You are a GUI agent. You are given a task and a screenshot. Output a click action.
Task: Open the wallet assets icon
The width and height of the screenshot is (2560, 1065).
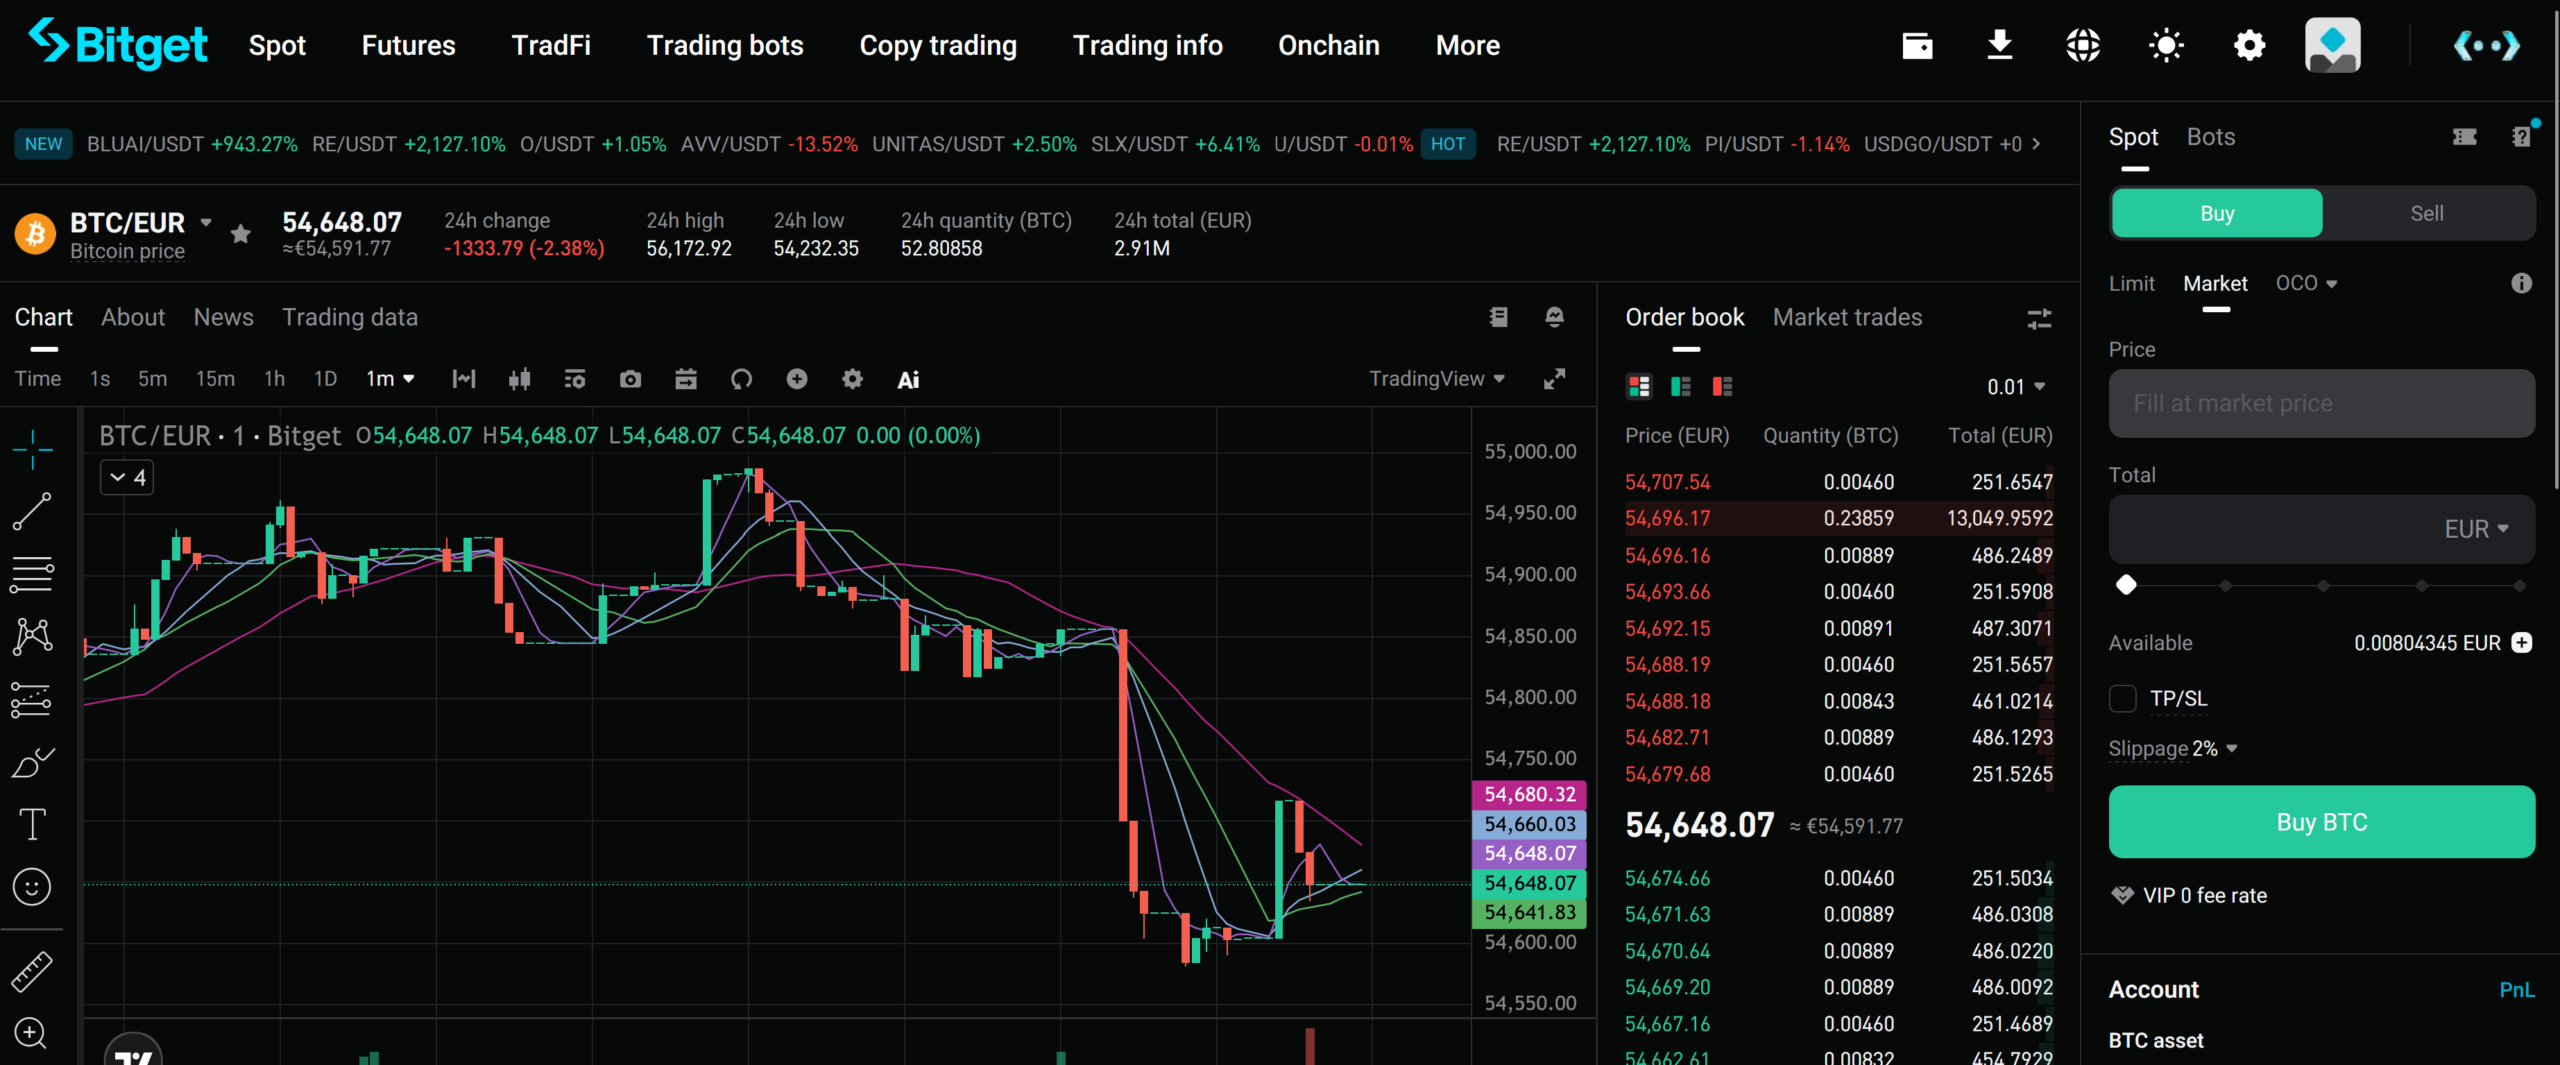(1917, 45)
